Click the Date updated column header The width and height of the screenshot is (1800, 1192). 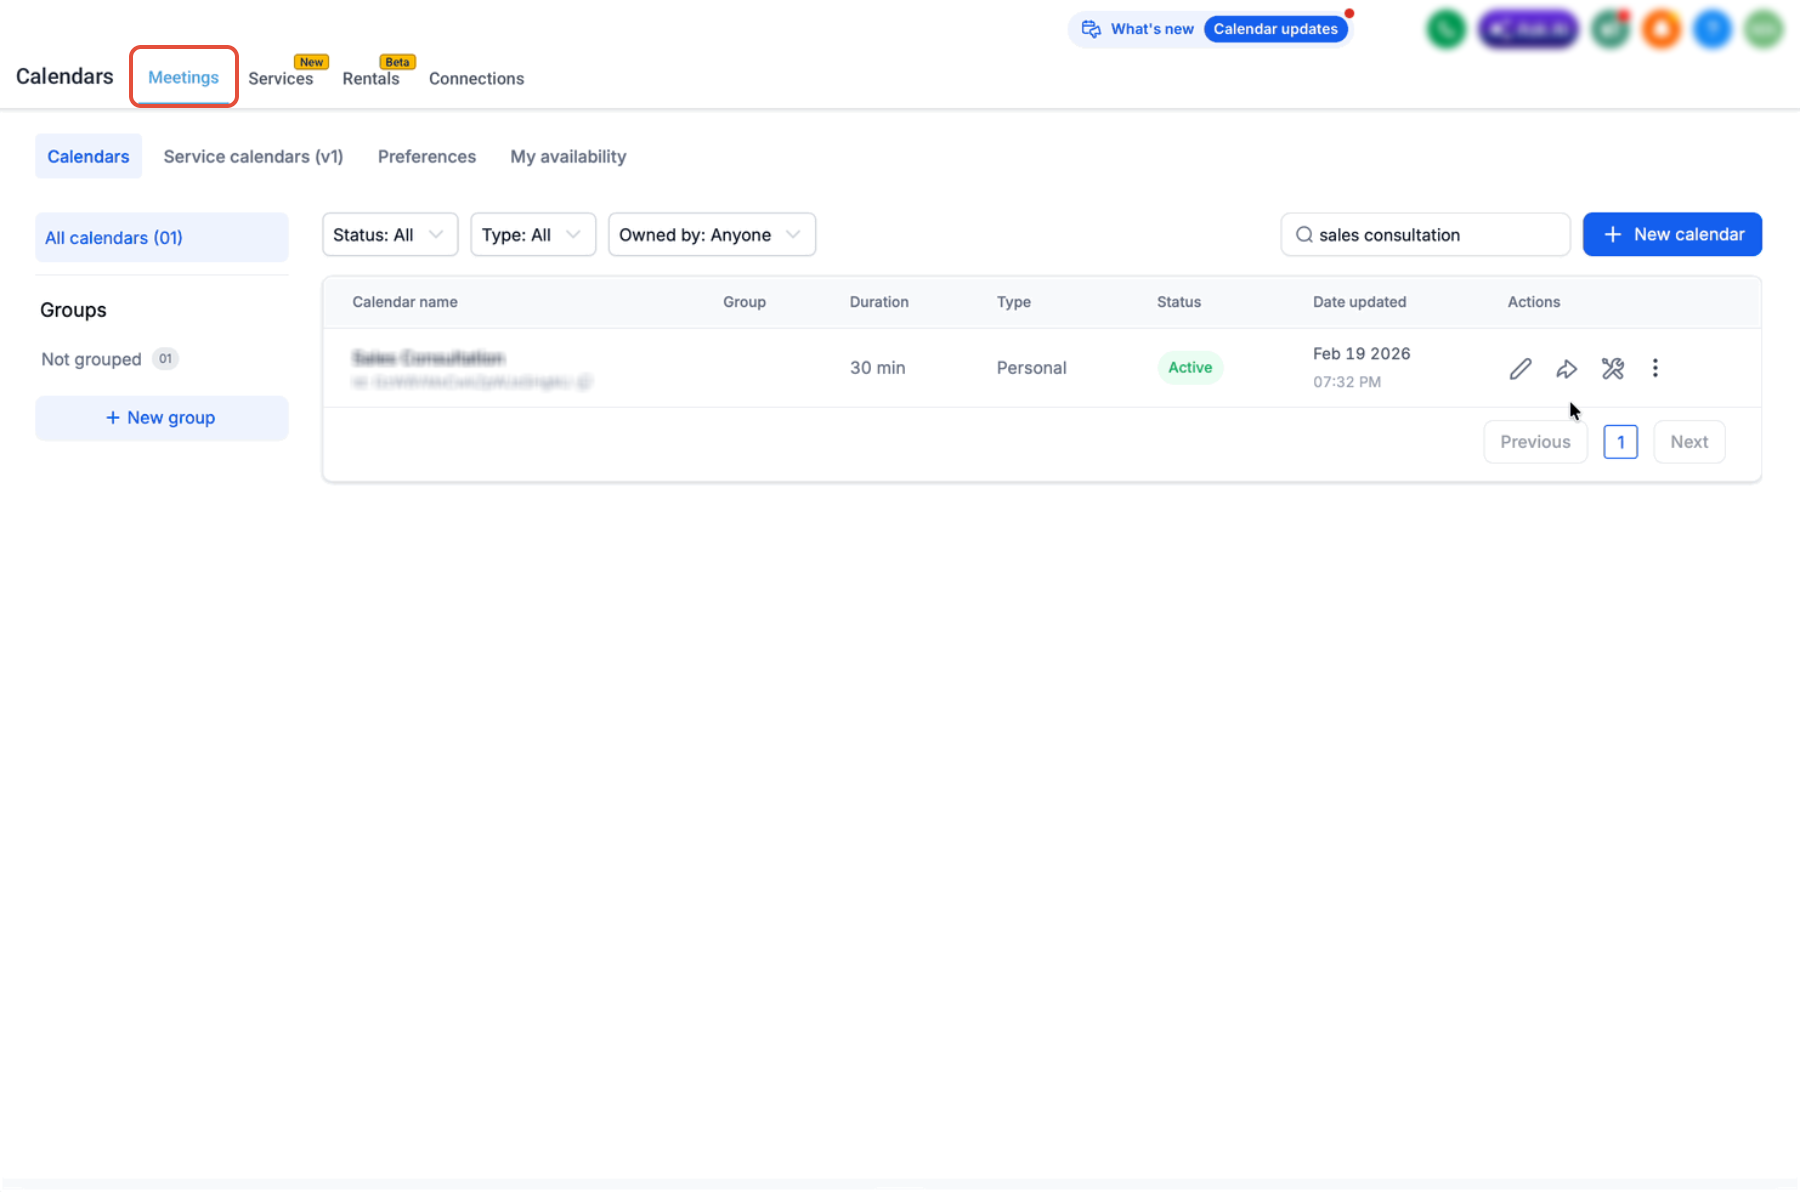tap(1359, 302)
